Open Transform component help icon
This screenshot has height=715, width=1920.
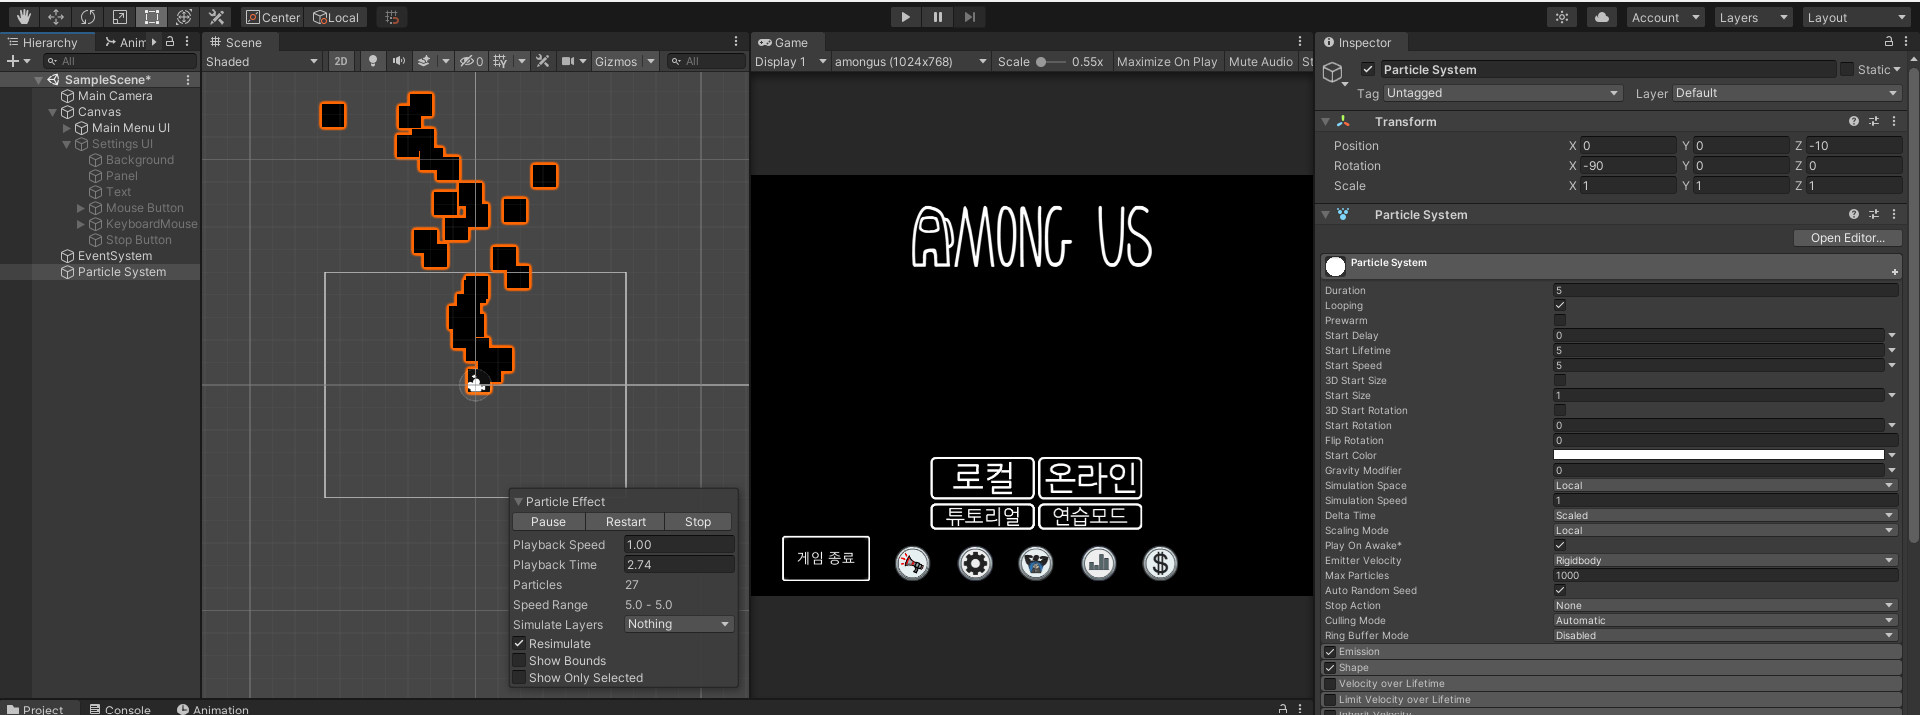1854,121
